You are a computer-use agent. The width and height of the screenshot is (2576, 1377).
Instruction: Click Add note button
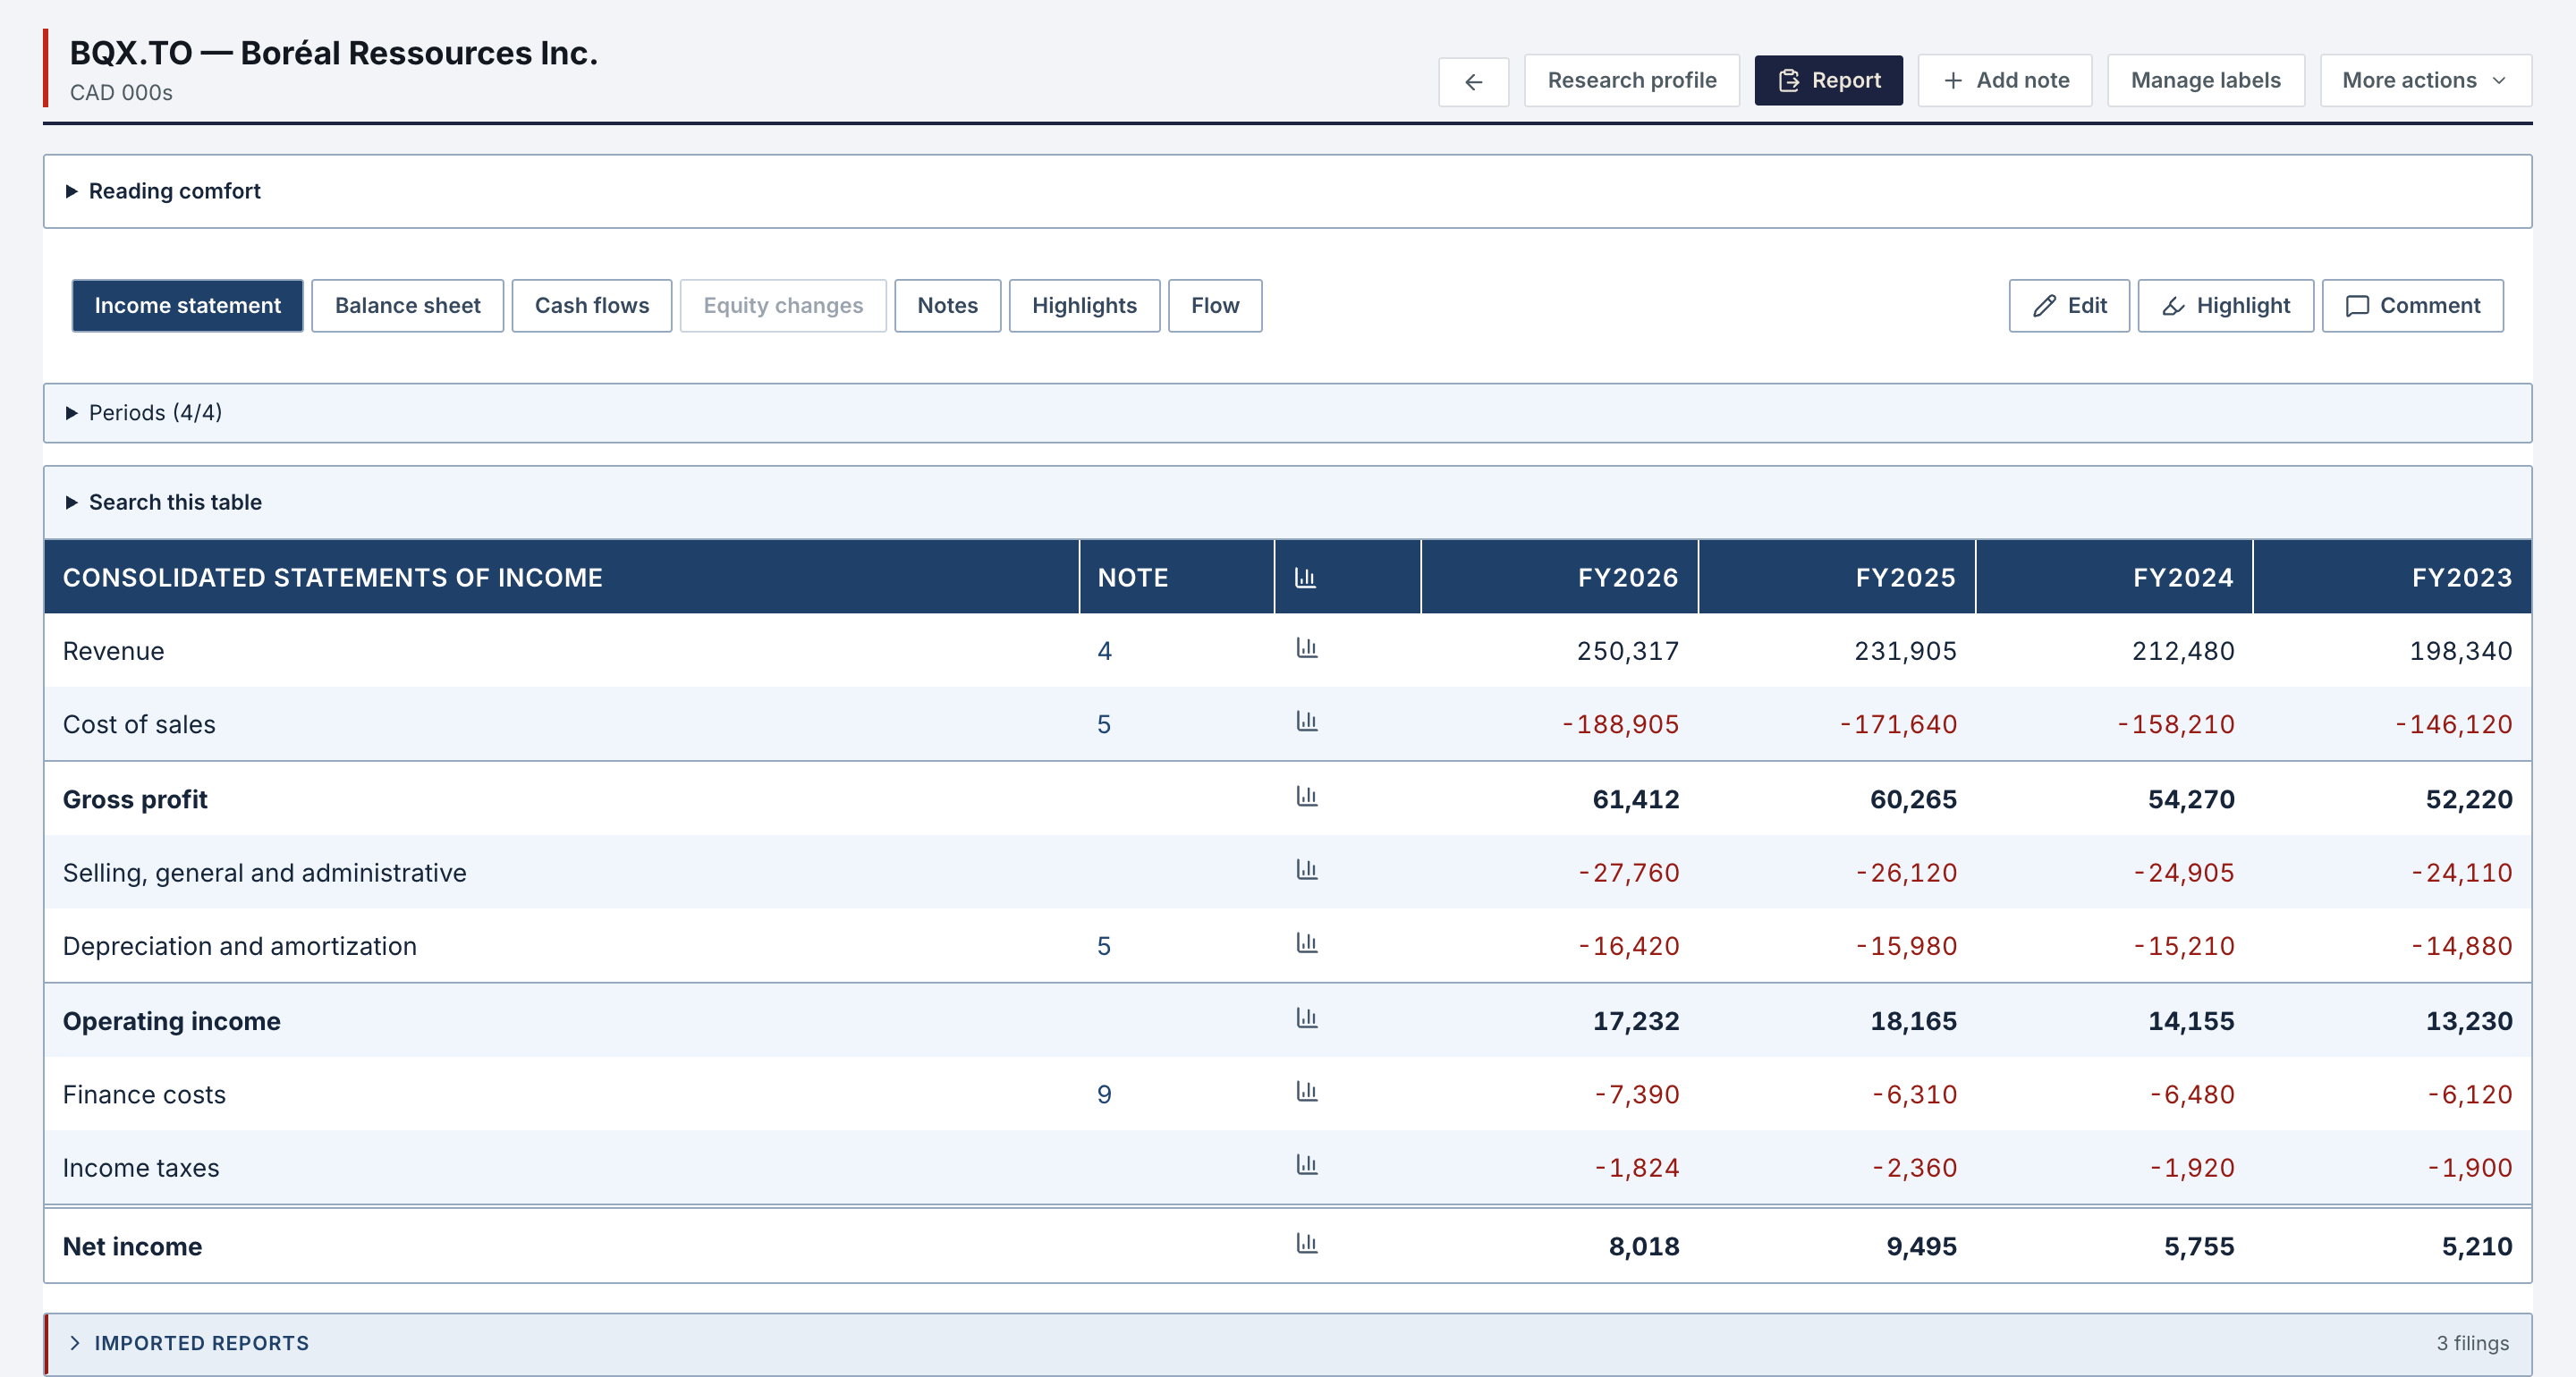pos(2004,81)
